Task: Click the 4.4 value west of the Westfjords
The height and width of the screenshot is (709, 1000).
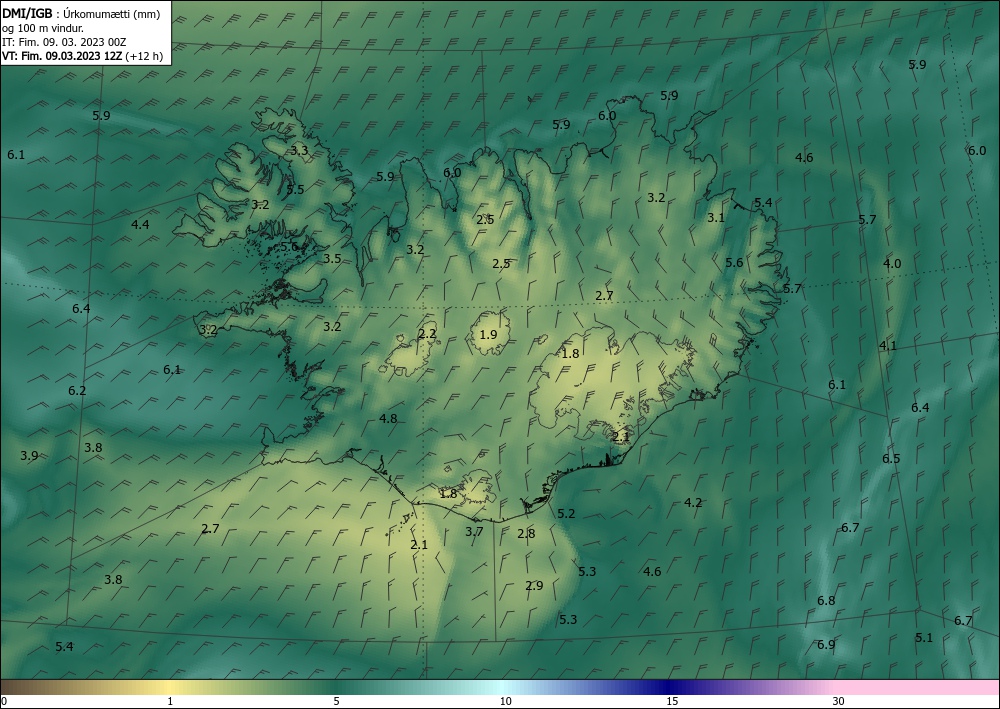Action: 140,224
